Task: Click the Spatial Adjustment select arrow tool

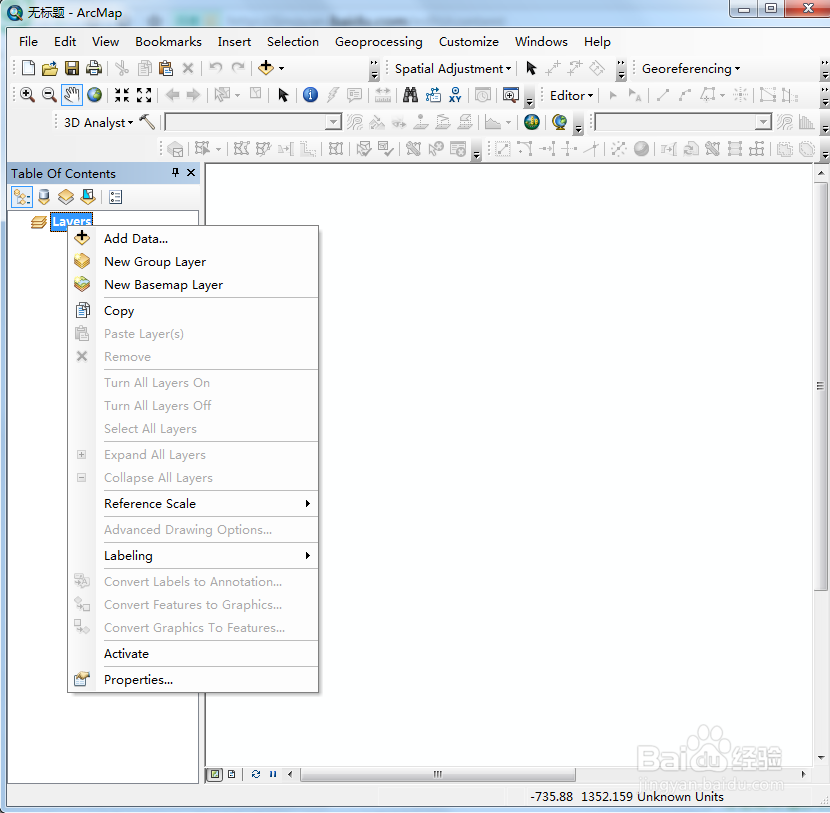Action: tap(531, 68)
